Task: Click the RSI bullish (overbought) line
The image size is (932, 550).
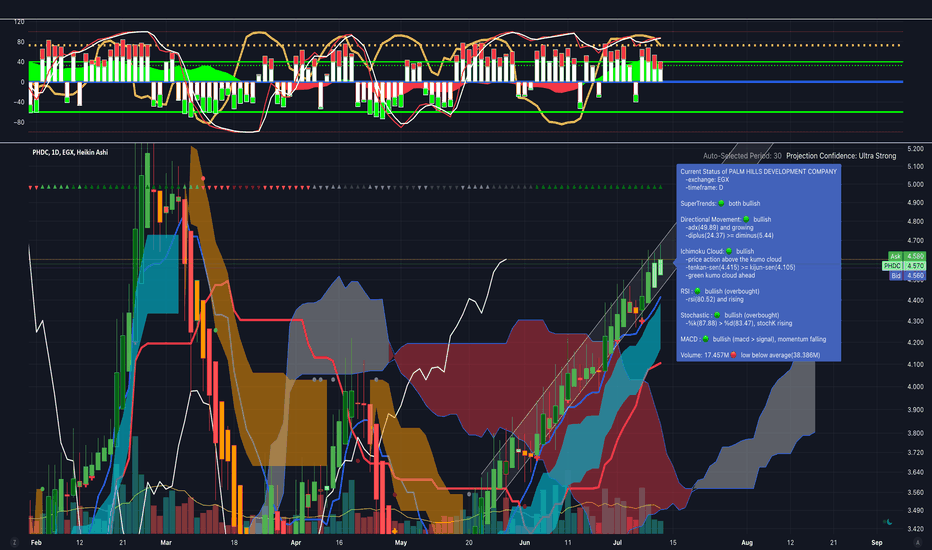Action: coord(720,291)
